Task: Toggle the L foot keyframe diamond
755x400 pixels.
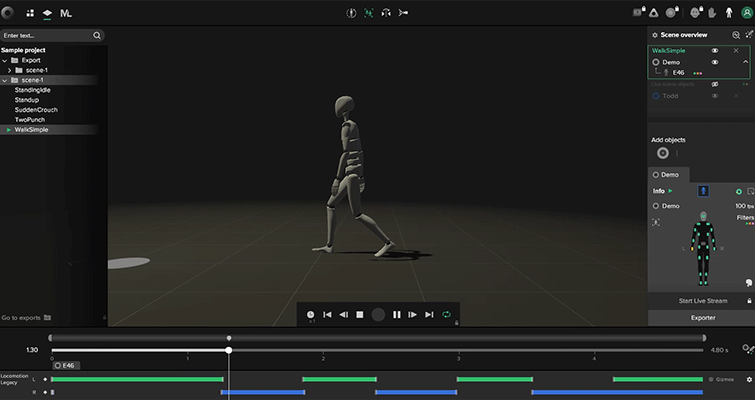Action: pyautogui.click(x=45, y=379)
